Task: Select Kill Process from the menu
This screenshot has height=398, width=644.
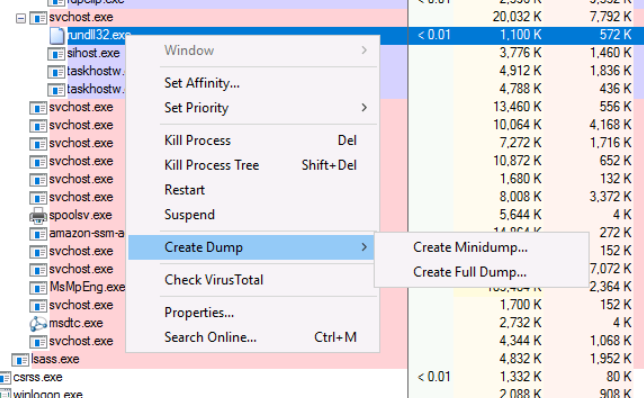Action: click(252, 141)
